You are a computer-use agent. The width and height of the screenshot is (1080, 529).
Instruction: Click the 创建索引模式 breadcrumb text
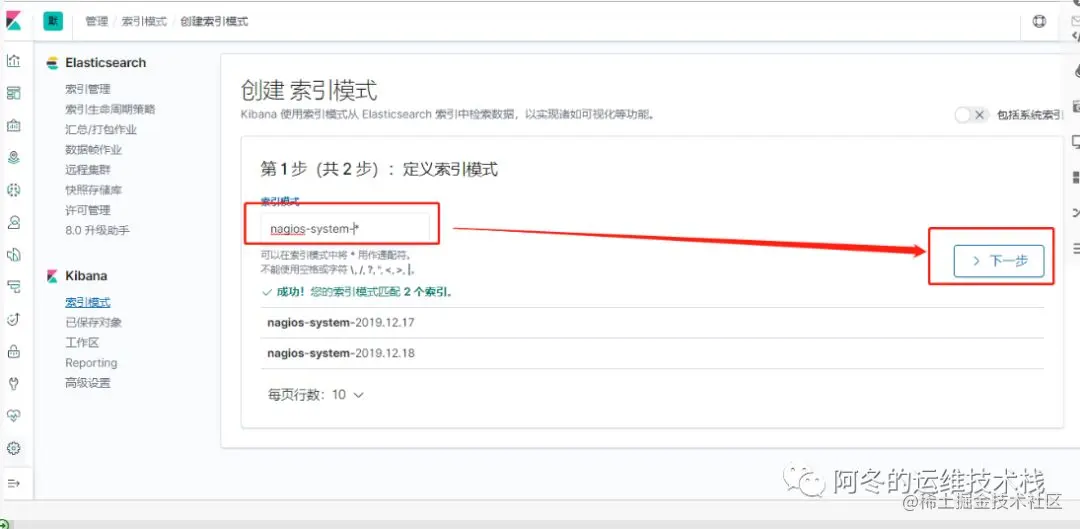tap(214, 21)
